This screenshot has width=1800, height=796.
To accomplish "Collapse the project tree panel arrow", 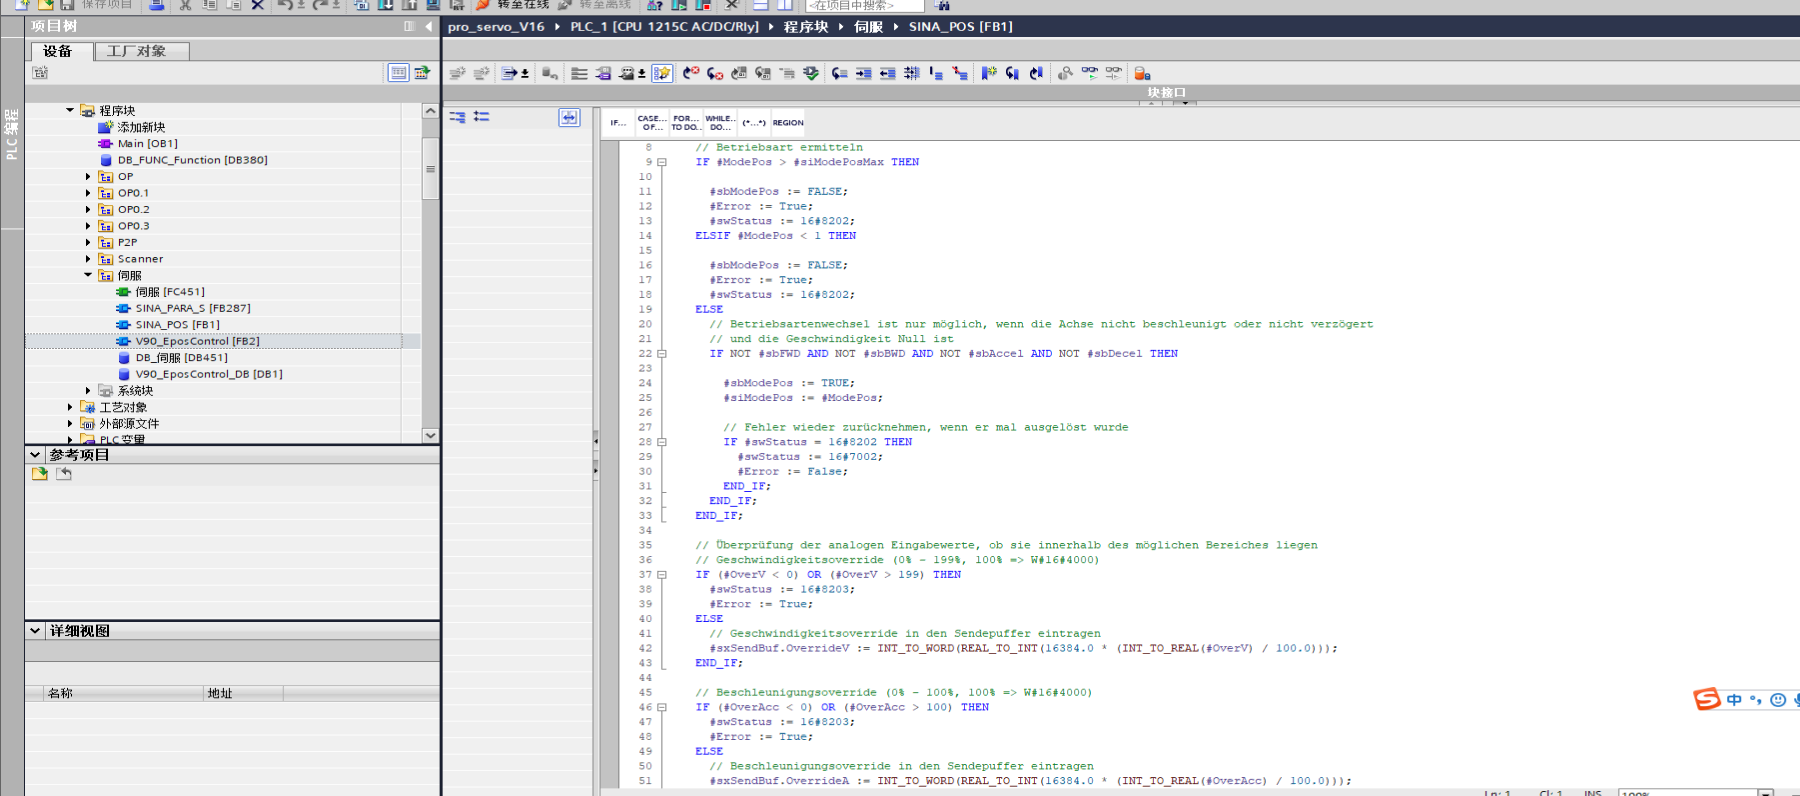I will (x=429, y=26).
